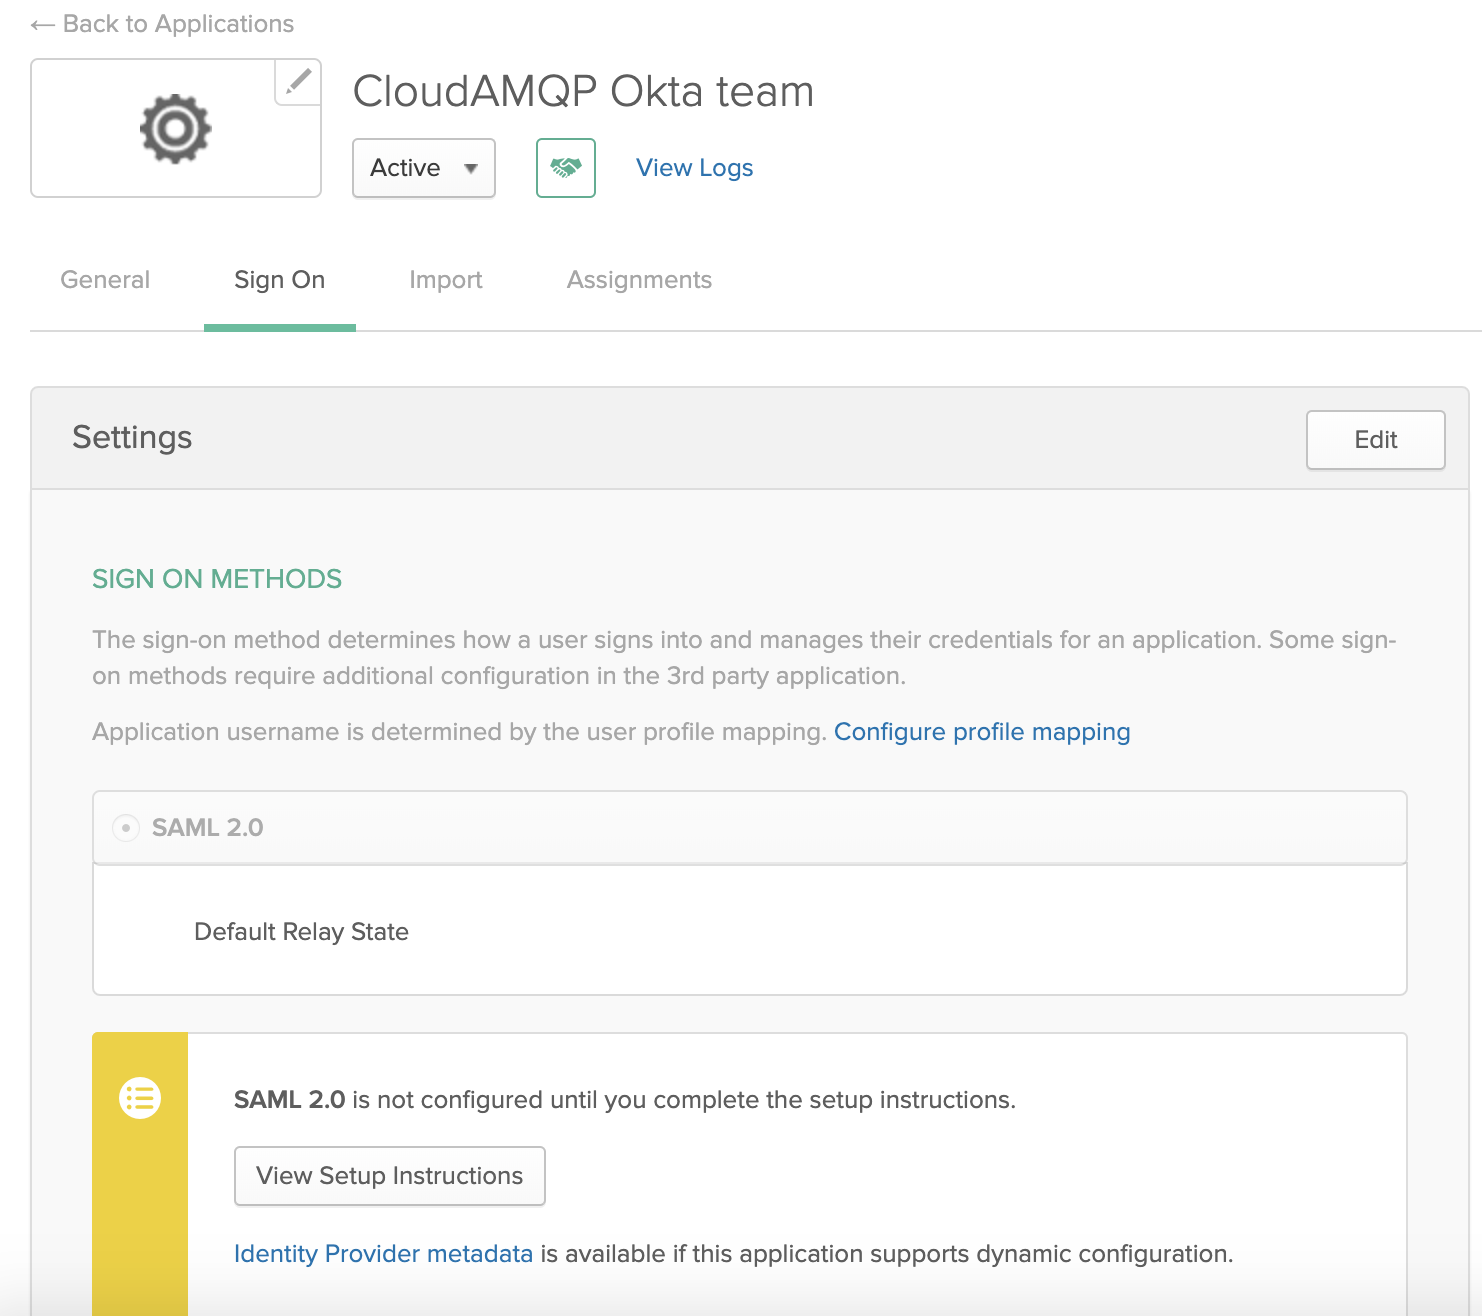Click the yellow checklist icon

click(x=140, y=1098)
